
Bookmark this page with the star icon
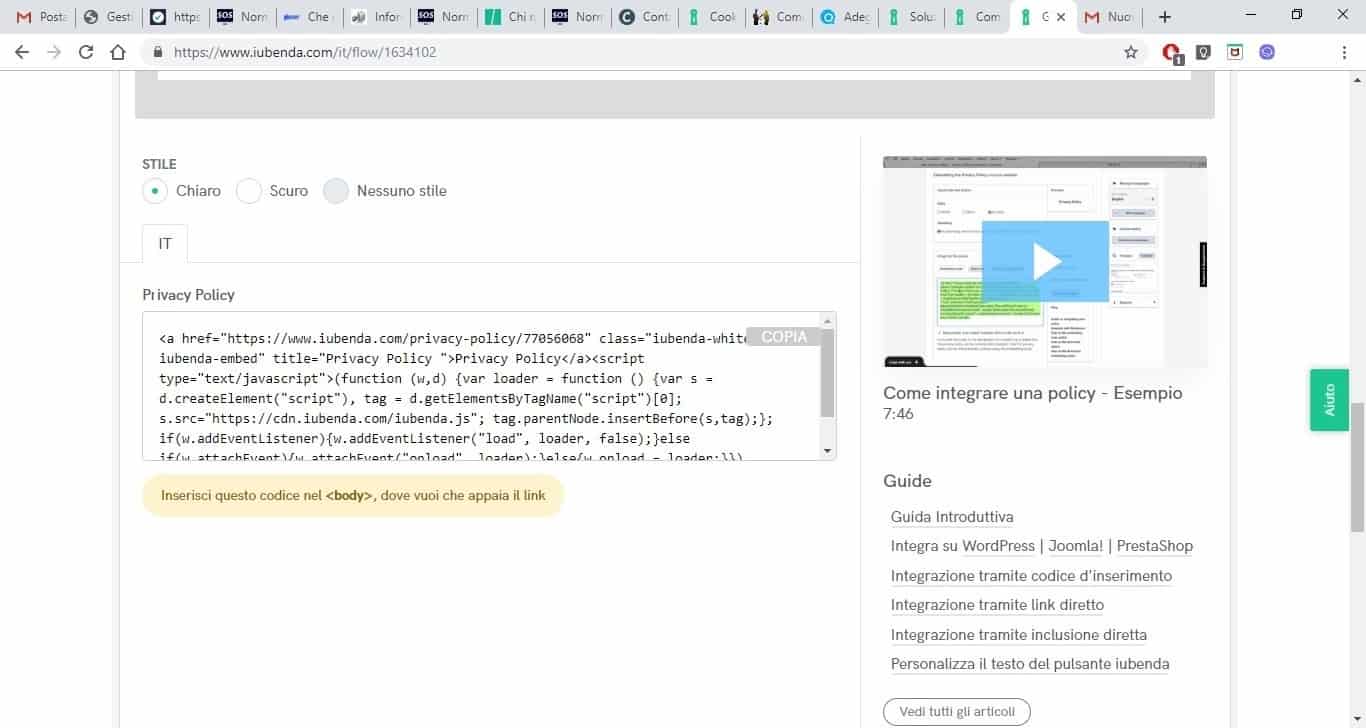(x=1131, y=52)
